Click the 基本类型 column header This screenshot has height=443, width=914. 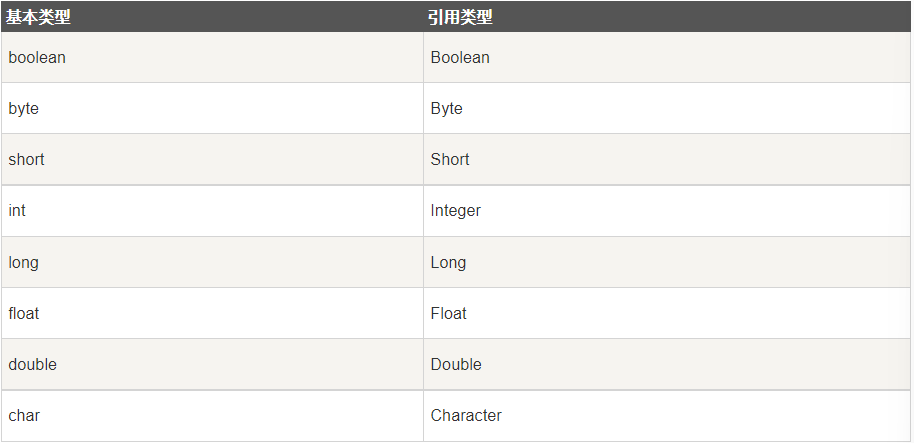38,17
